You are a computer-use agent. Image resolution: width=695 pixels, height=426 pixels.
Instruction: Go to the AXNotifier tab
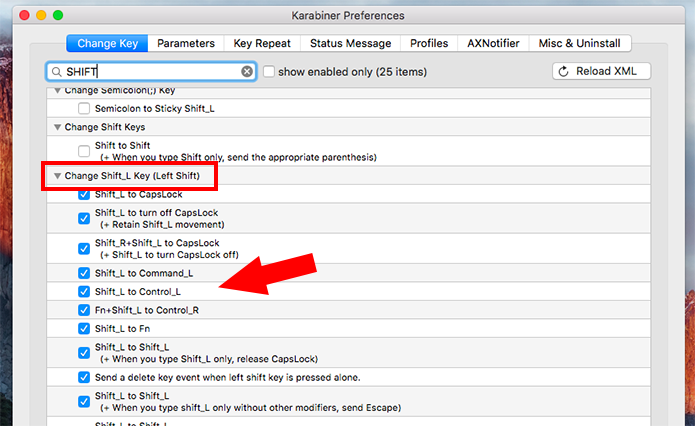493,43
